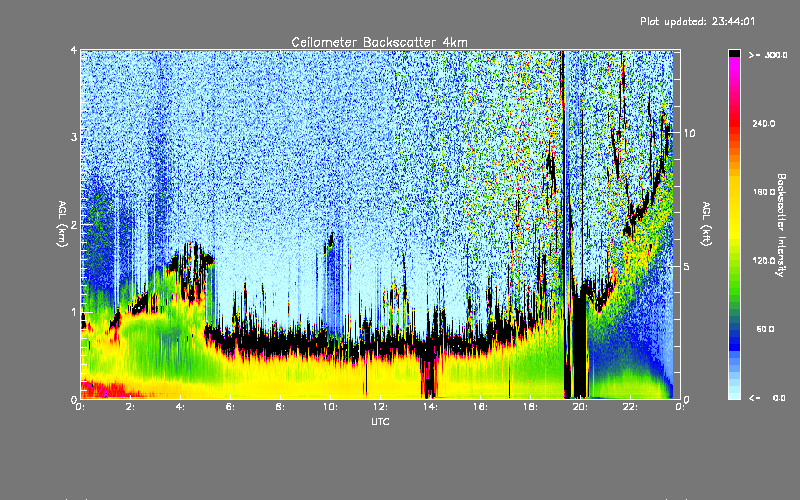Select the '22:' UTC hour label
Viewport: 800px width, 500px height.
(x=630, y=407)
